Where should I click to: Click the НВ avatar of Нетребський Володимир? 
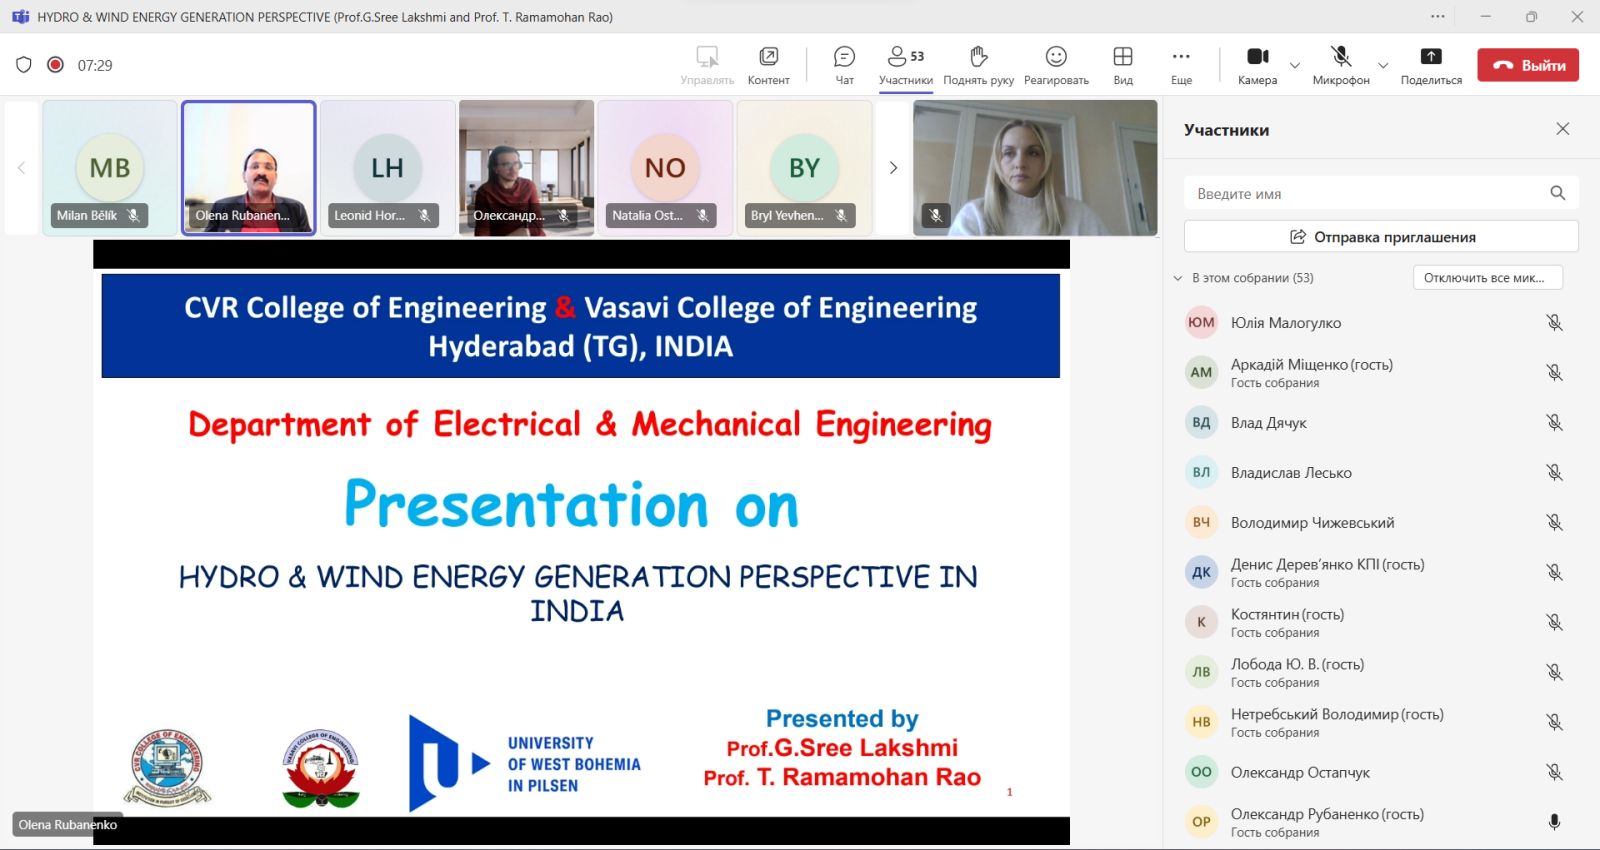click(1201, 722)
